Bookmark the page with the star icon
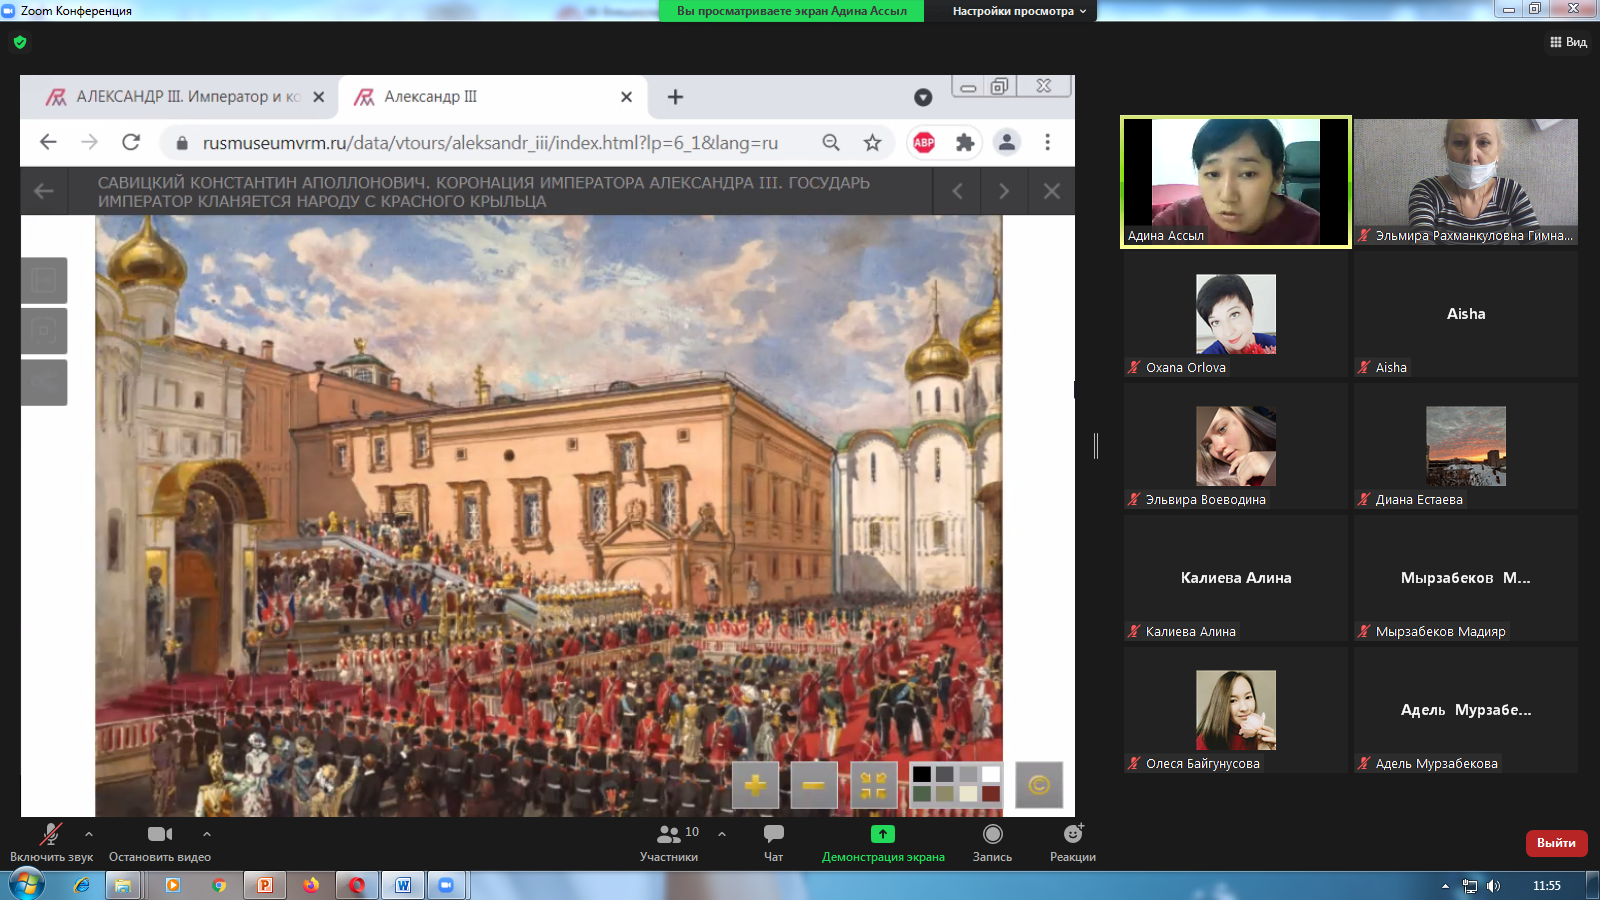The width and height of the screenshot is (1600, 900). (x=873, y=142)
